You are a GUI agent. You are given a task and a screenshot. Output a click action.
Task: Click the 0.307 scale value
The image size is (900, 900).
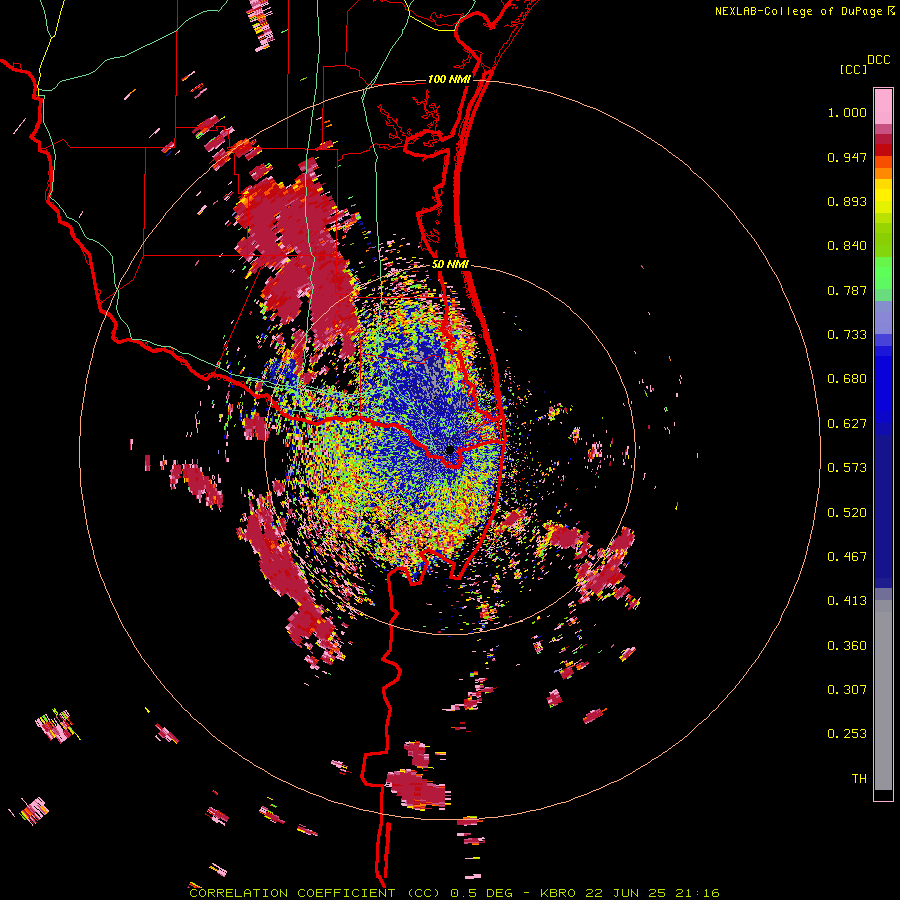847,690
